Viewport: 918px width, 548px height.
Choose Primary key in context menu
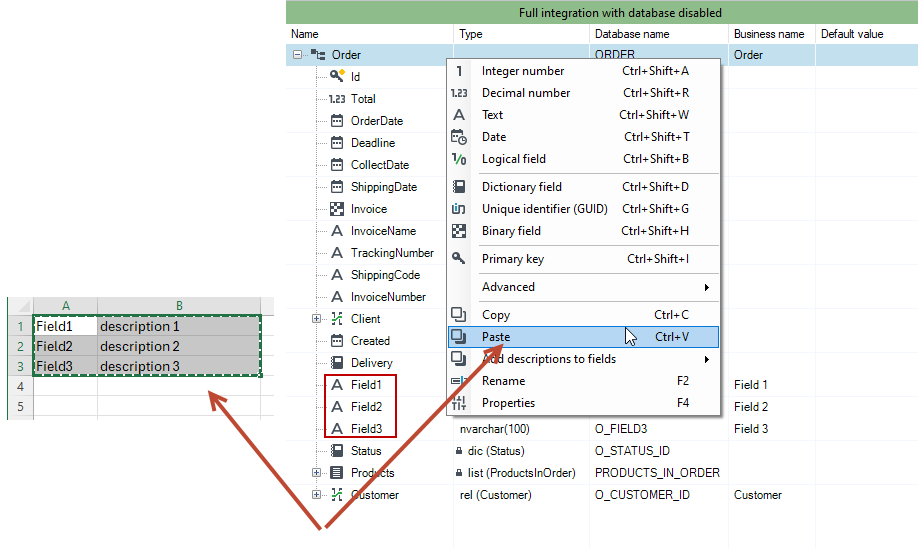coord(583,259)
